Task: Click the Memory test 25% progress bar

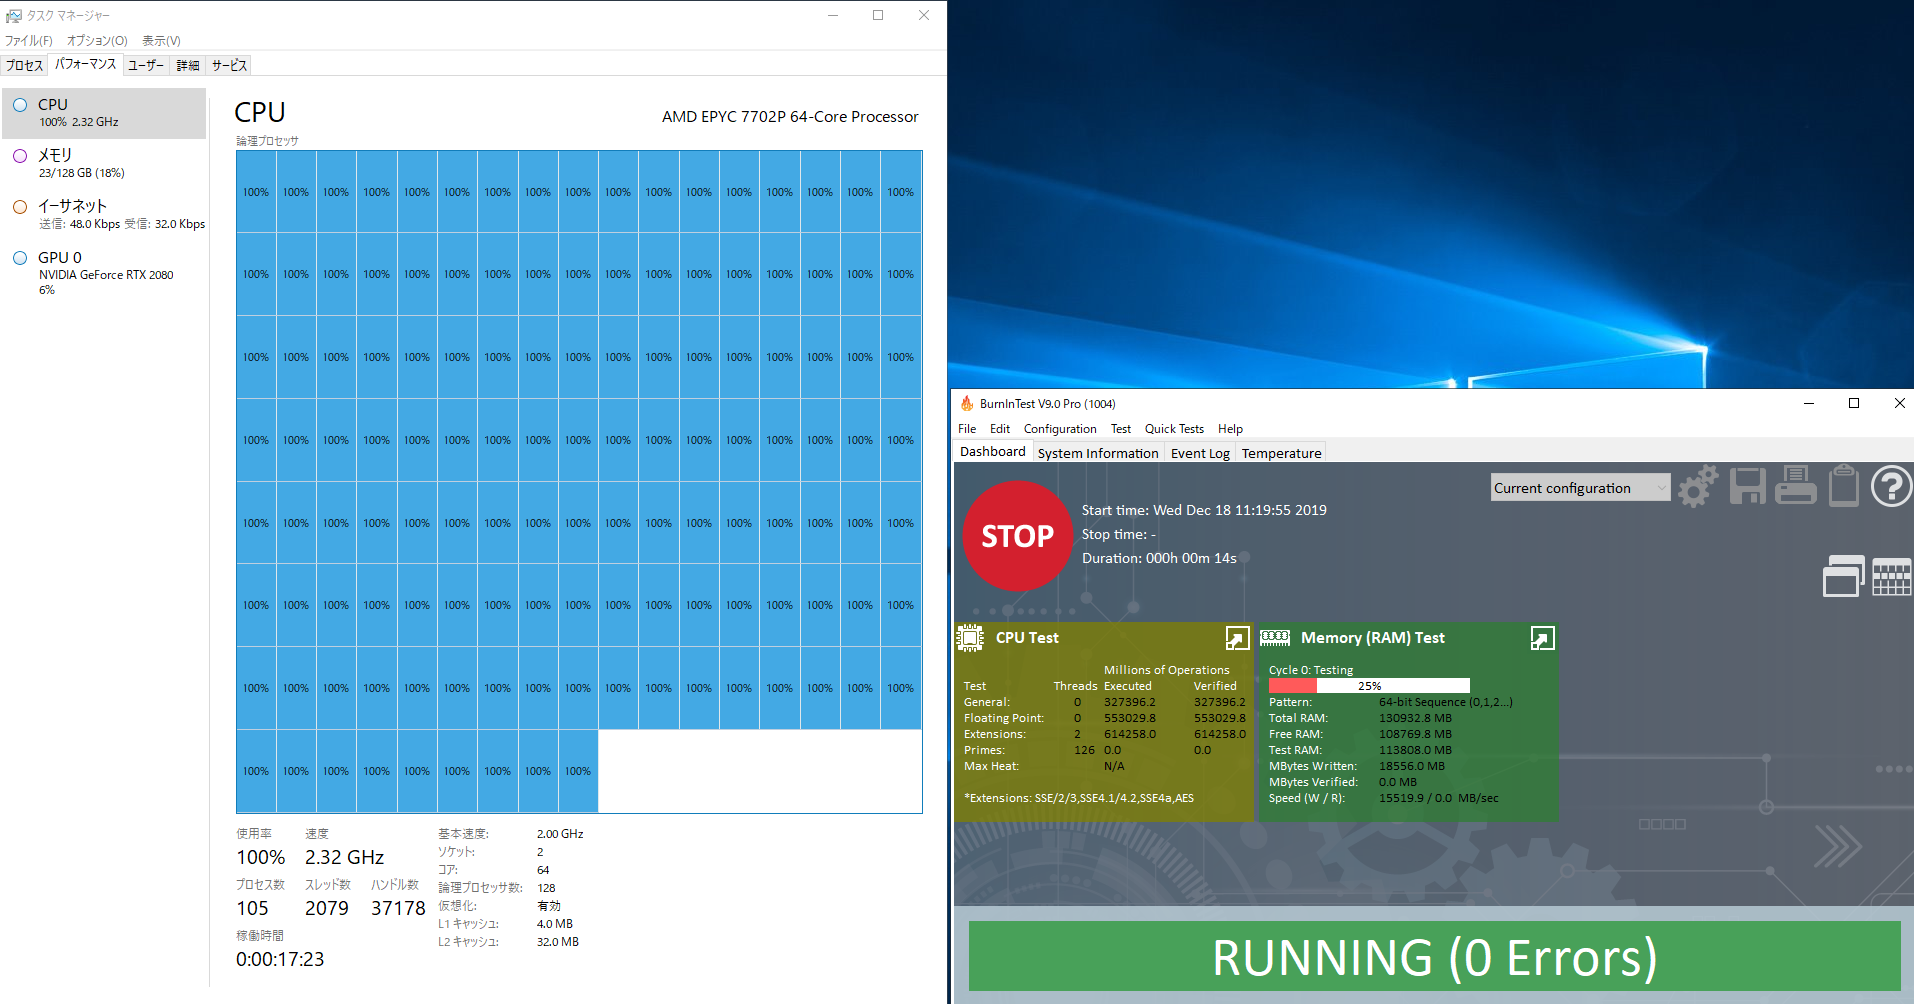Action: pyautogui.click(x=1369, y=686)
